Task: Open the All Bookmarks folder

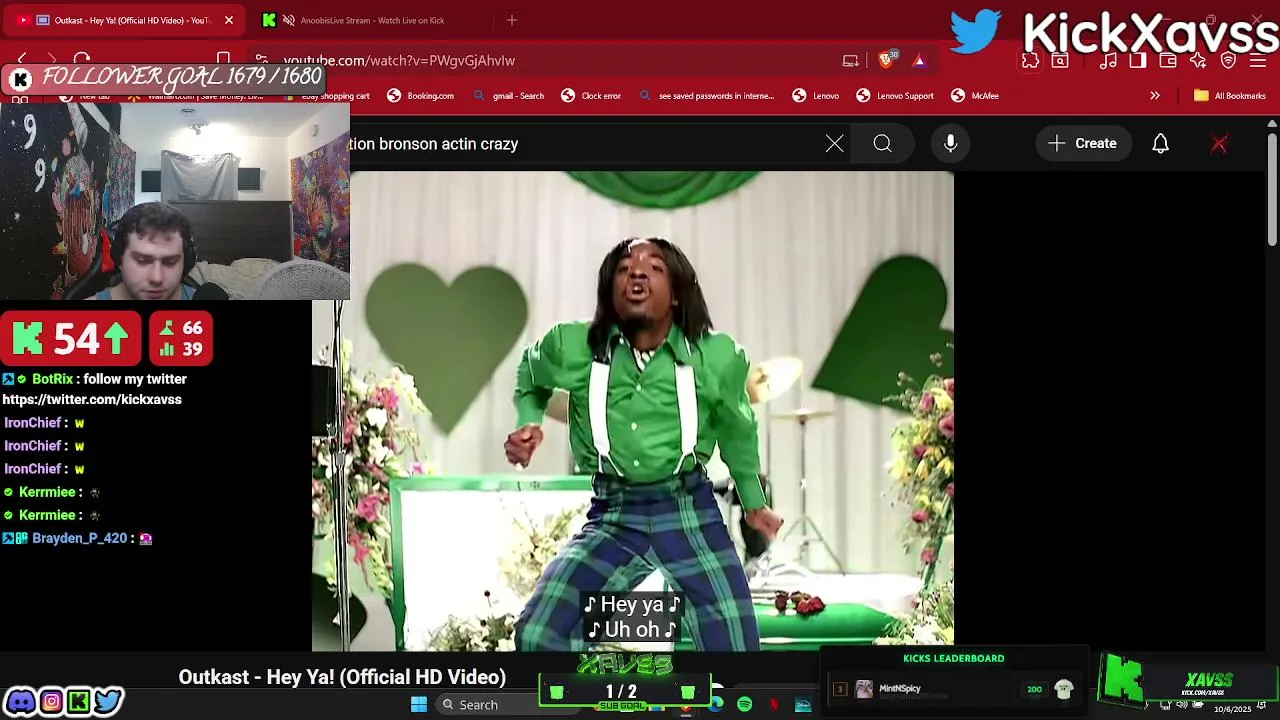Action: pos(1230,96)
